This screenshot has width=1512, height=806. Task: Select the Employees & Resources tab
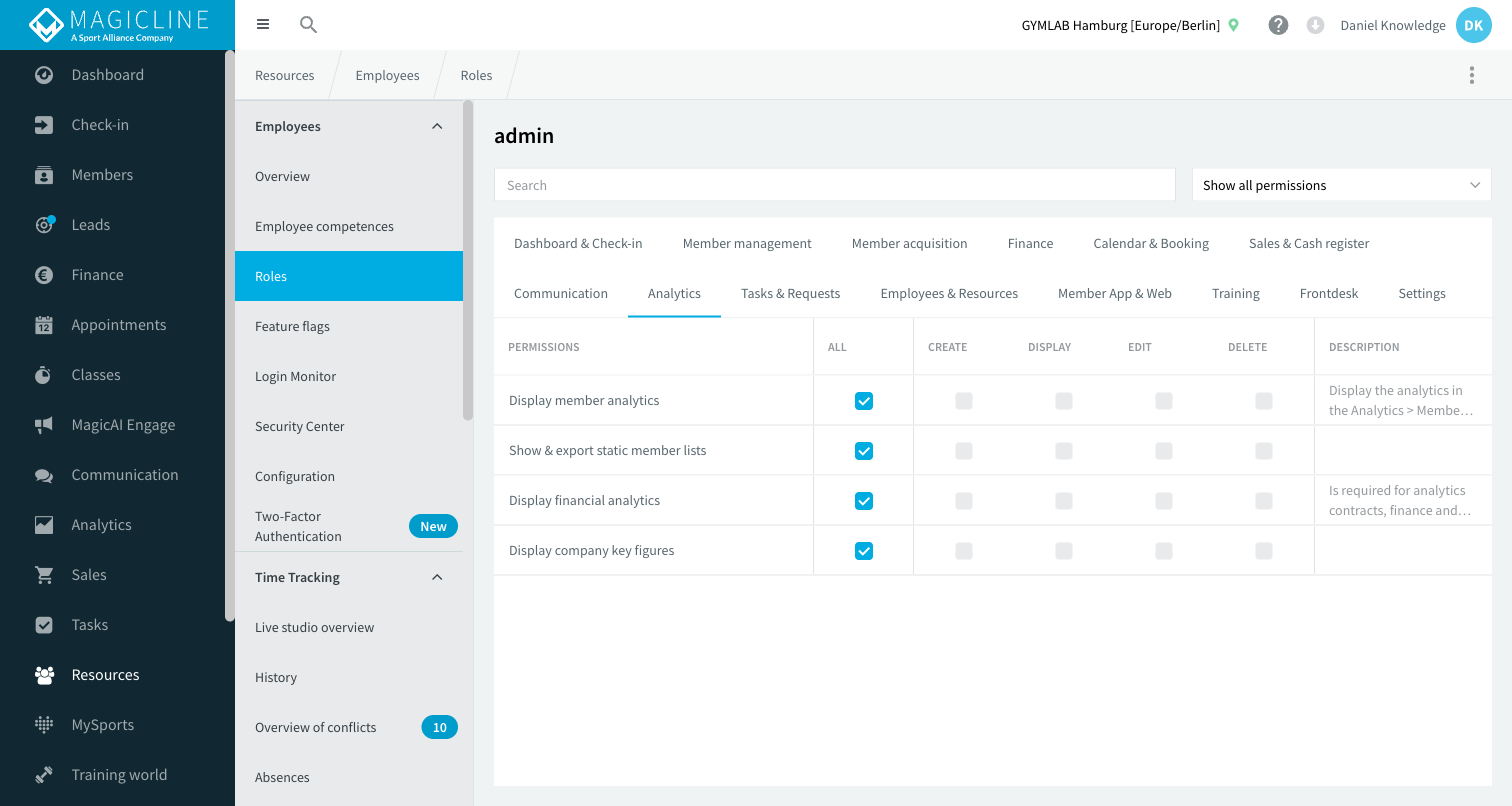949,293
